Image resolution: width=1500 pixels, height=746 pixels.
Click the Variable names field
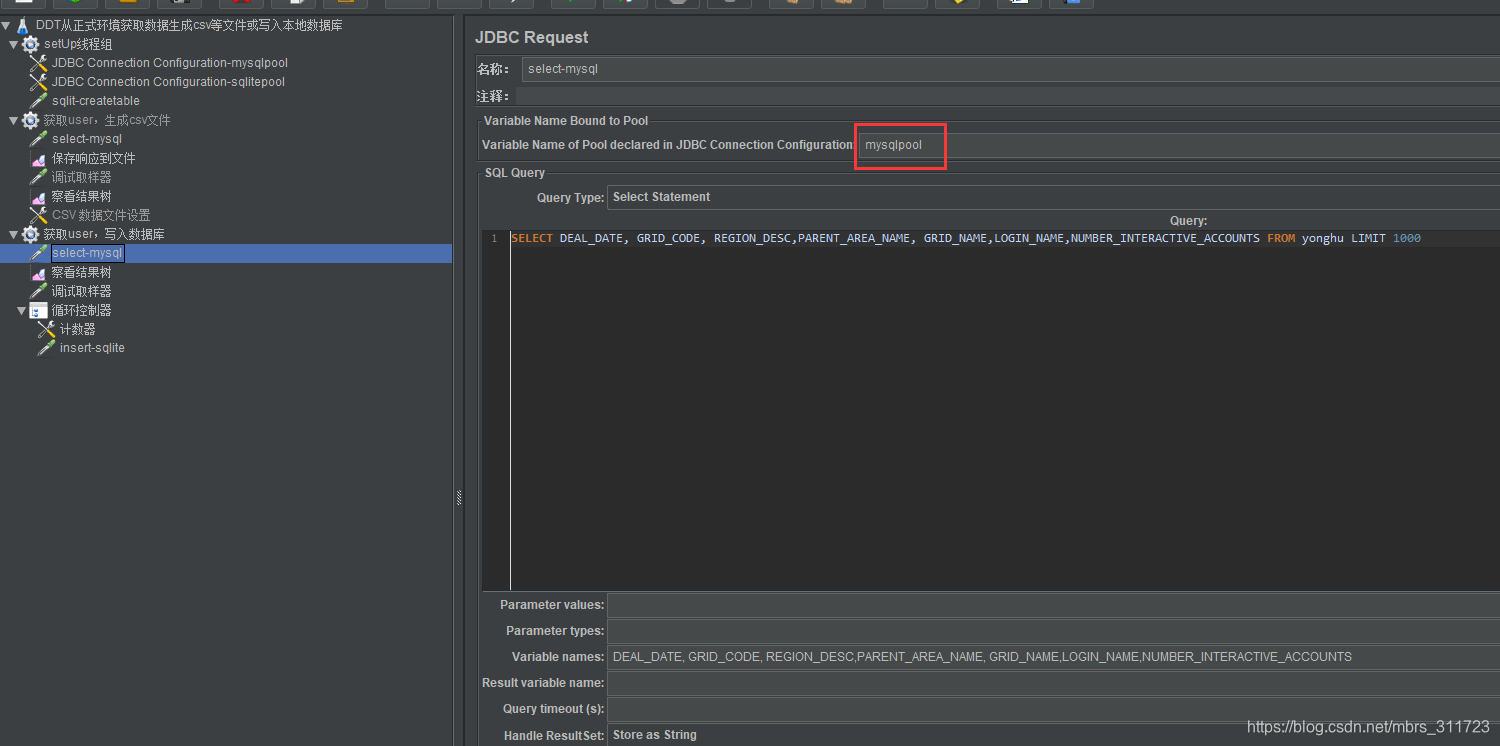click(1053, 657)
